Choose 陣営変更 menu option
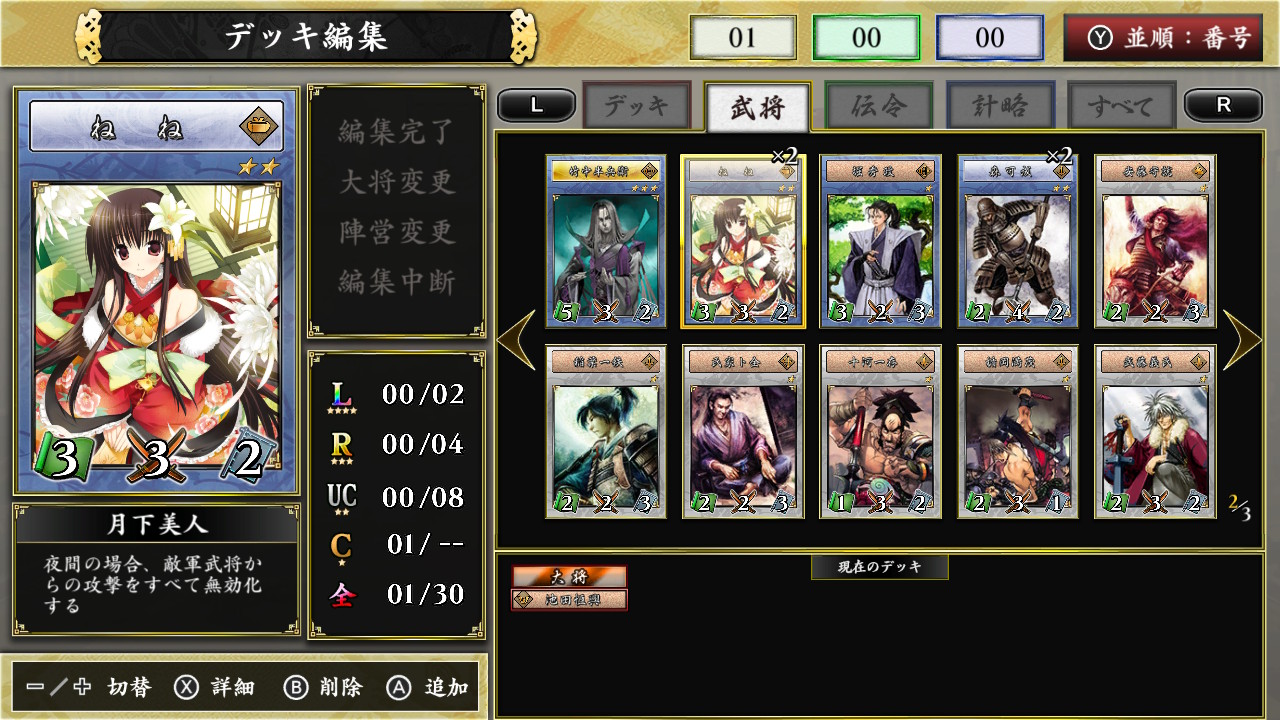Viewport: 1280px width, 720px height. pyautogui.click(x=397, y=232)
